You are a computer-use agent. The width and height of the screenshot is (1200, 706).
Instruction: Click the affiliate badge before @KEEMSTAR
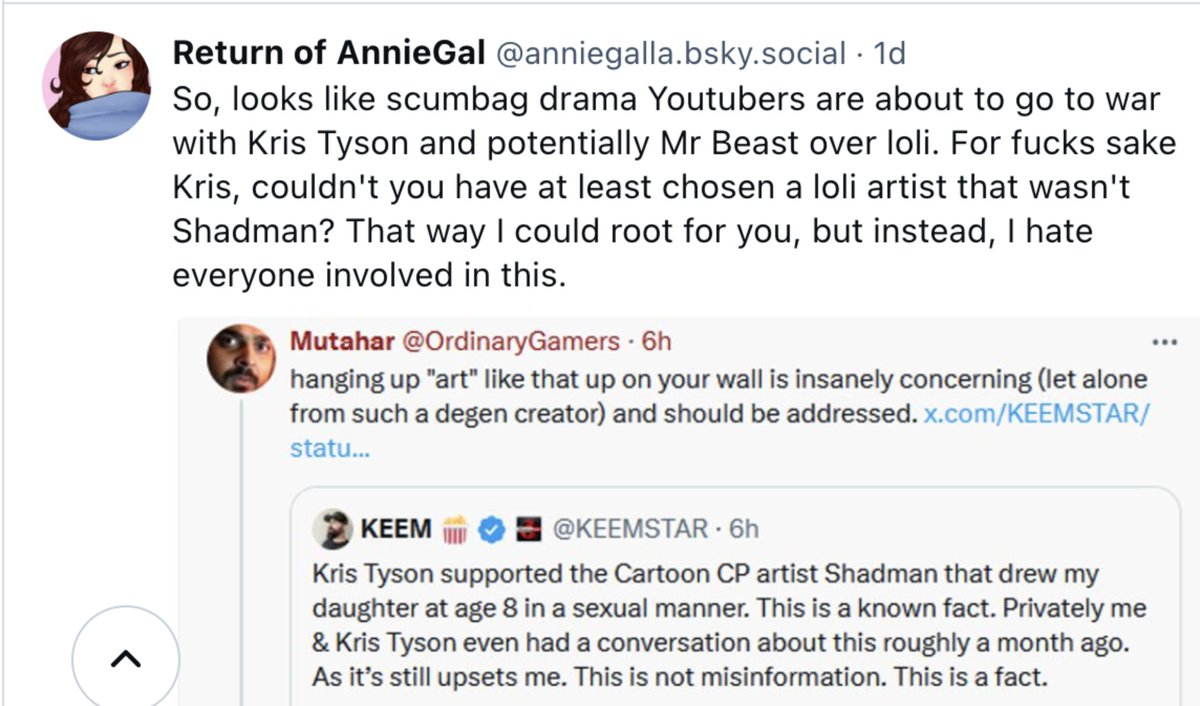522,530
